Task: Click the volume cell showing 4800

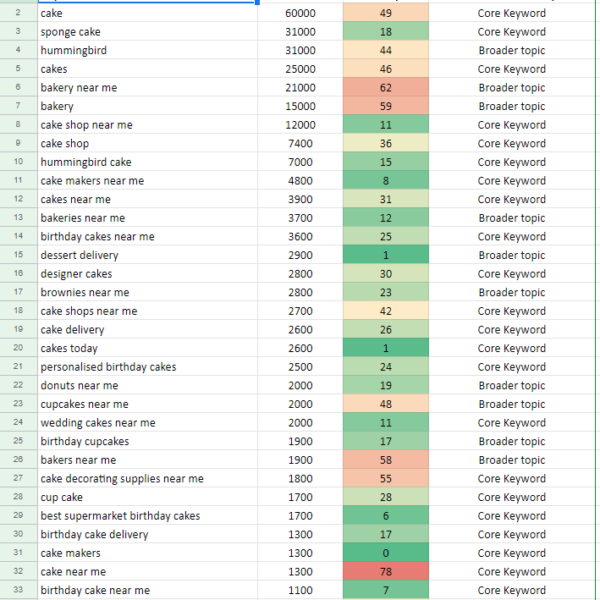Action: pos(299,181)
